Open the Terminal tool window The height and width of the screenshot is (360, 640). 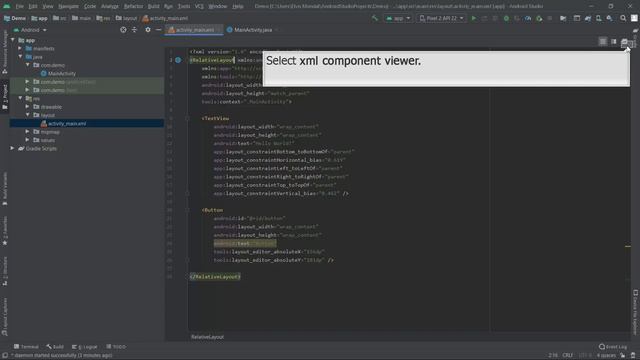(26, 347)
